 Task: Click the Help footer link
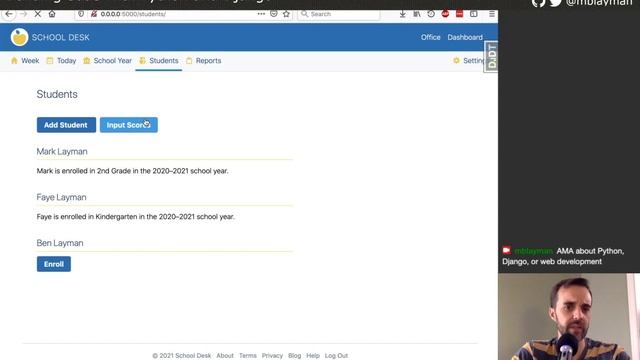coord(313,356)
